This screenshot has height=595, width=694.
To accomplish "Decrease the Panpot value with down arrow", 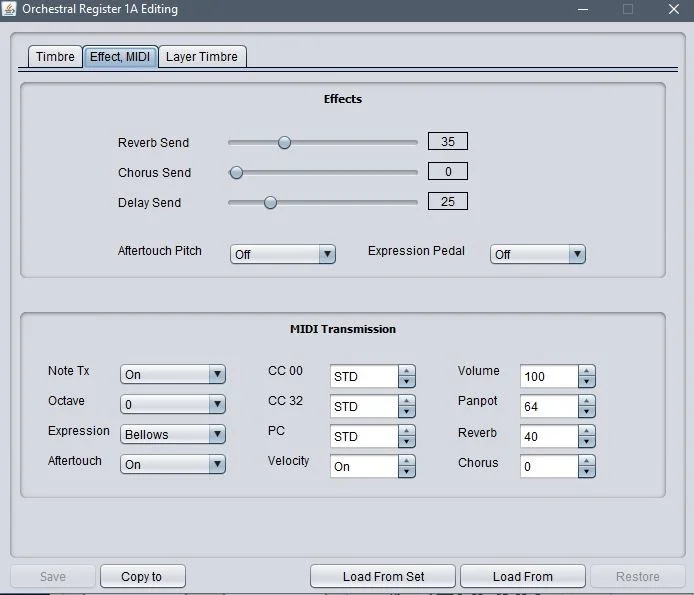I will [x=587, y=413].
